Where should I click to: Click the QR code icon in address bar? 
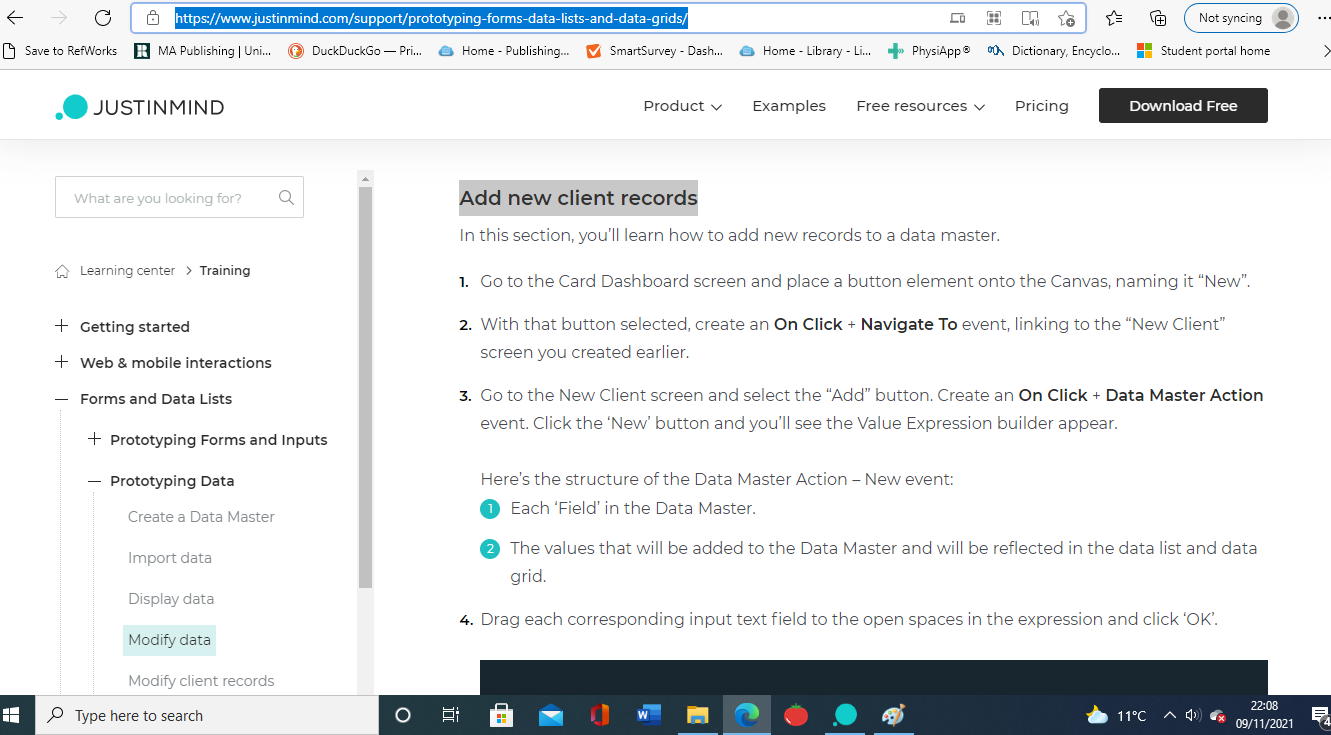994,18
